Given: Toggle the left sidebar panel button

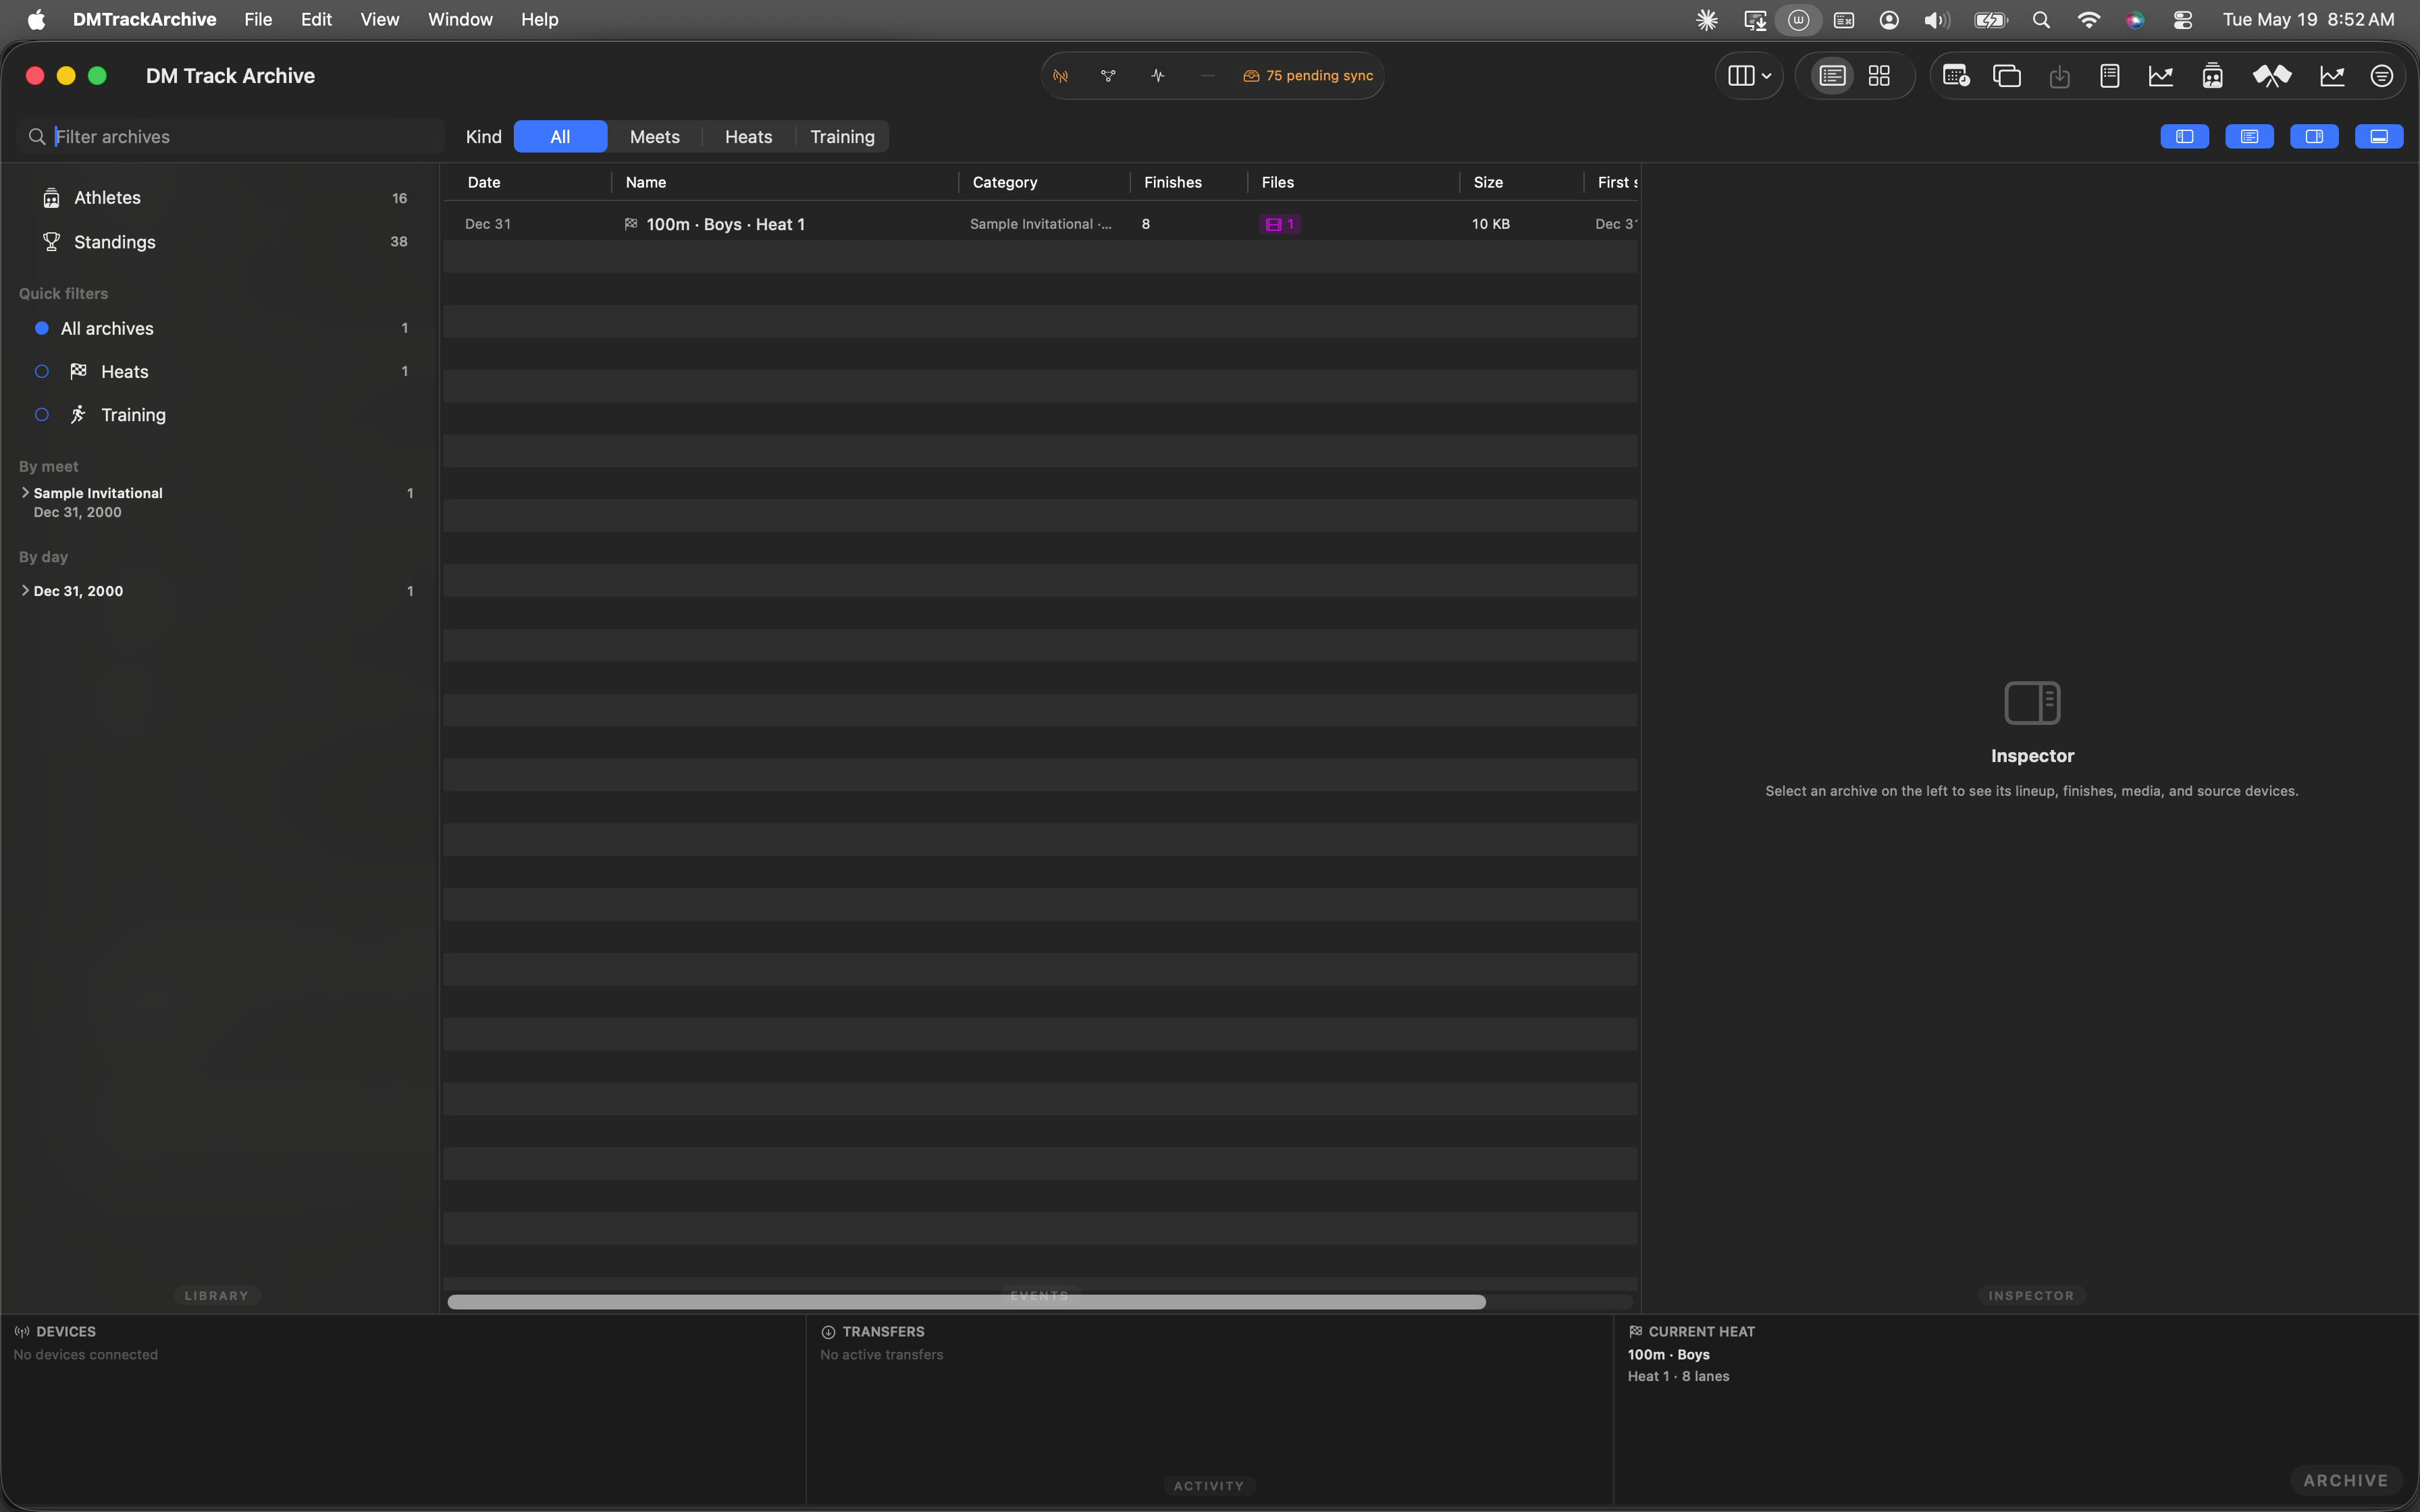Looking at the screenshot, I should 2184,137.
